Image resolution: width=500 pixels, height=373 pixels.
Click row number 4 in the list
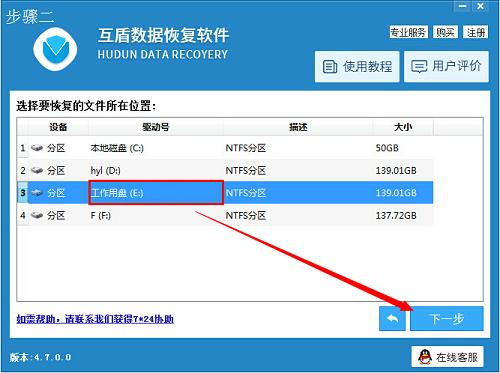tap(23, 215)
